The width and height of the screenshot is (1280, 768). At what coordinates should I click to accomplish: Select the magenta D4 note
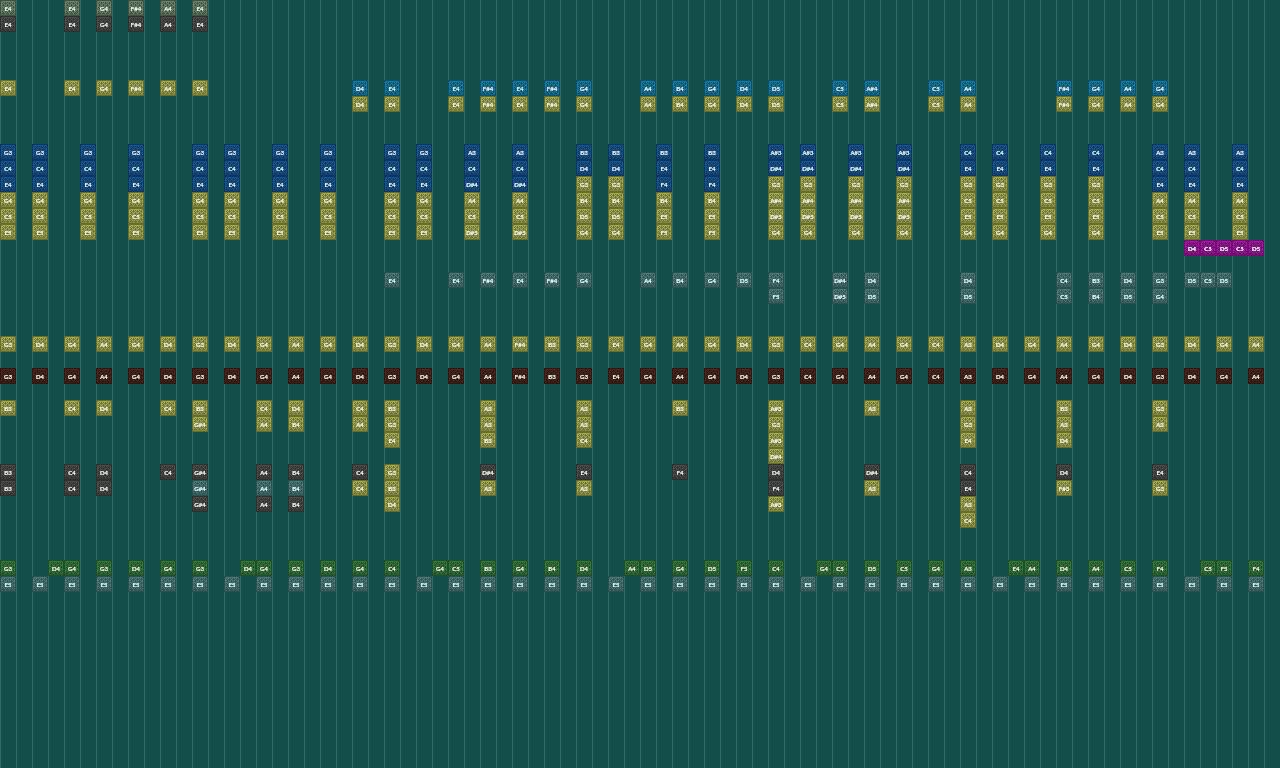[x=1192, y=248]
